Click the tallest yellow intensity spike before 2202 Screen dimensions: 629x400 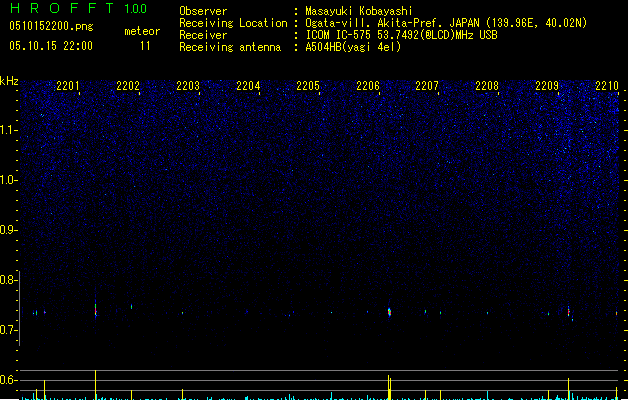point(95,385)
